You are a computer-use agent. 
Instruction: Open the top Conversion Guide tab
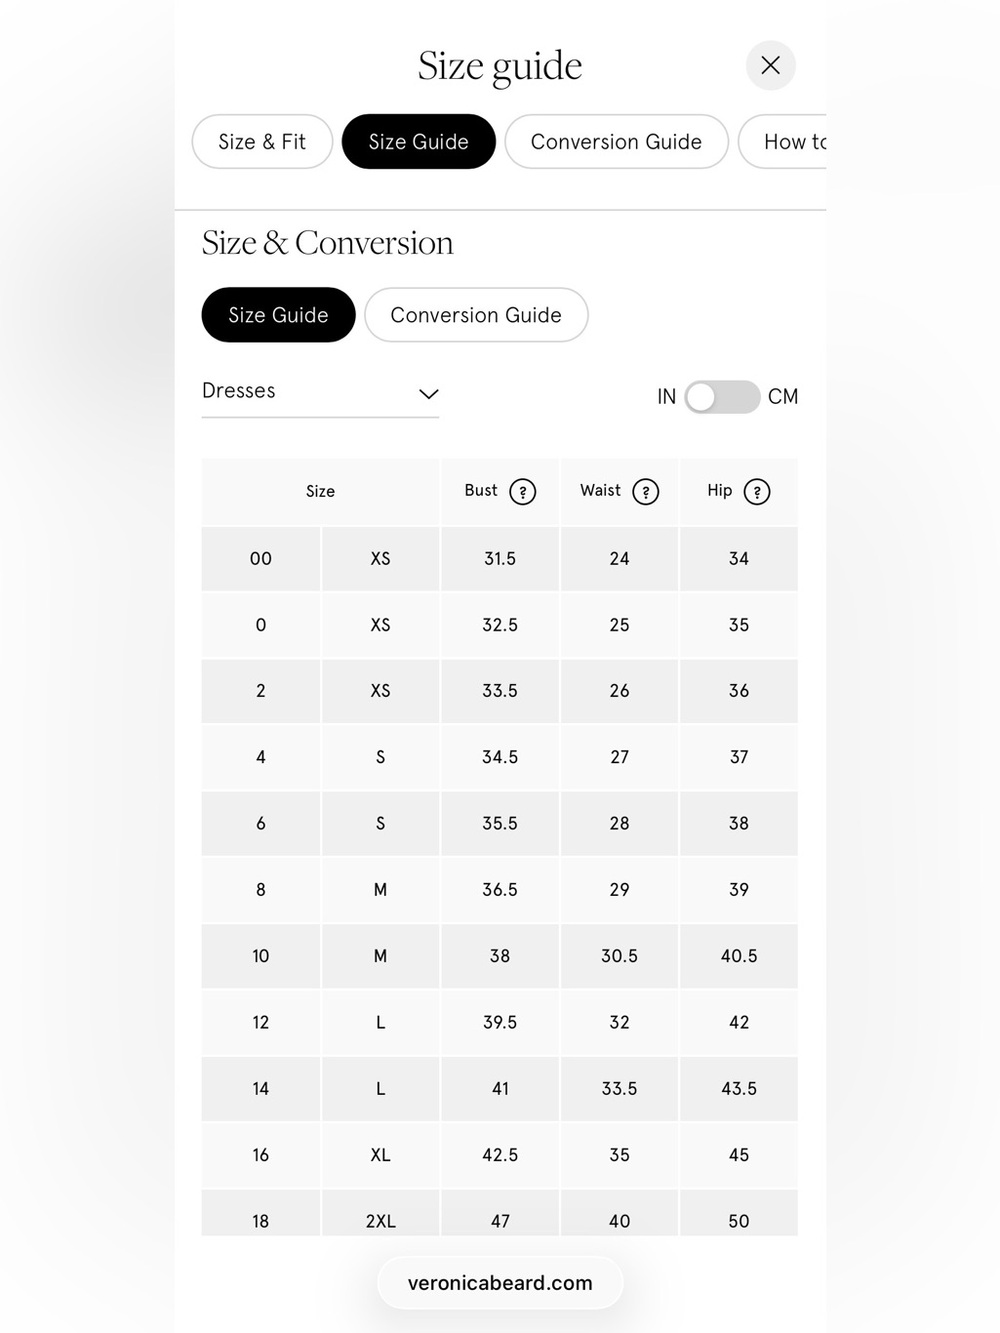[616, 142]
